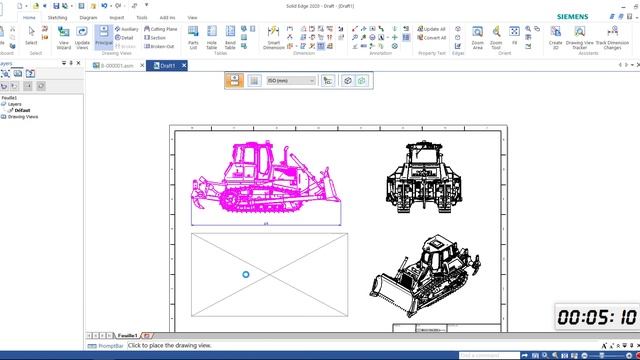
Task: Open the Undo history dropdown arrow
Action: pyautogui.click(x=111, y=6)
